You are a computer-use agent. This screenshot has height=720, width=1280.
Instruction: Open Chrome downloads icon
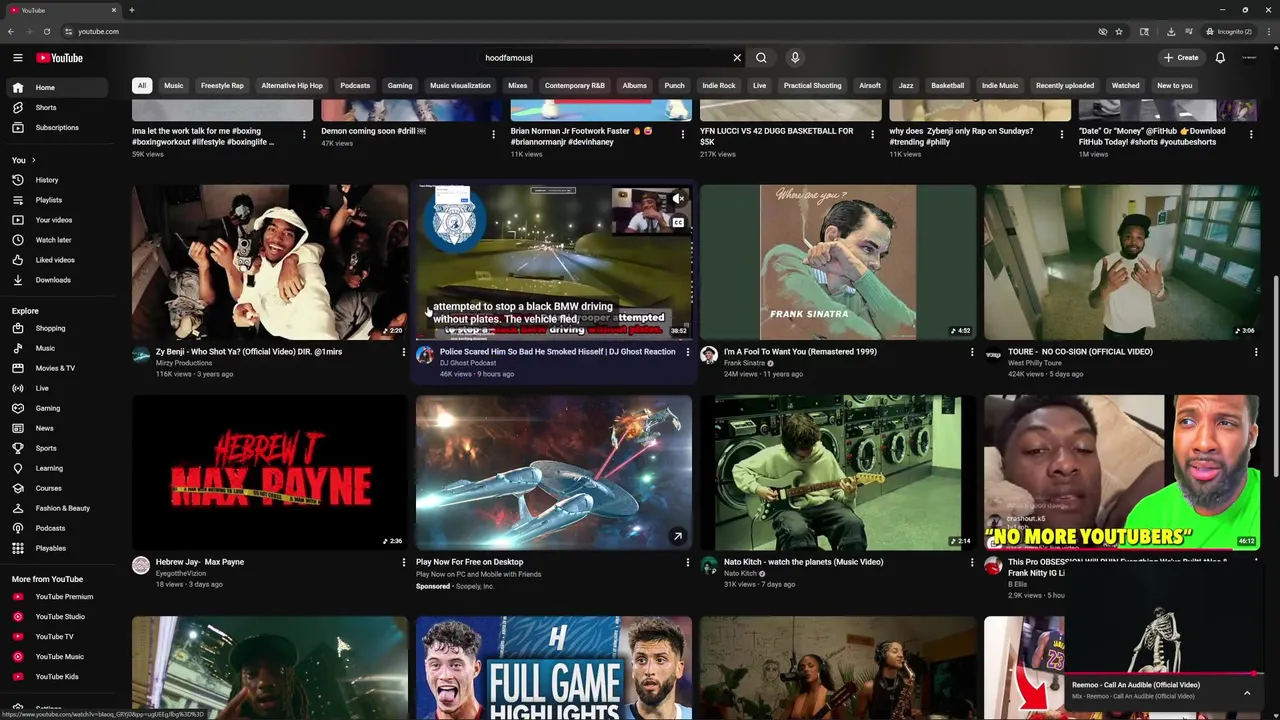click(1171, 31)
